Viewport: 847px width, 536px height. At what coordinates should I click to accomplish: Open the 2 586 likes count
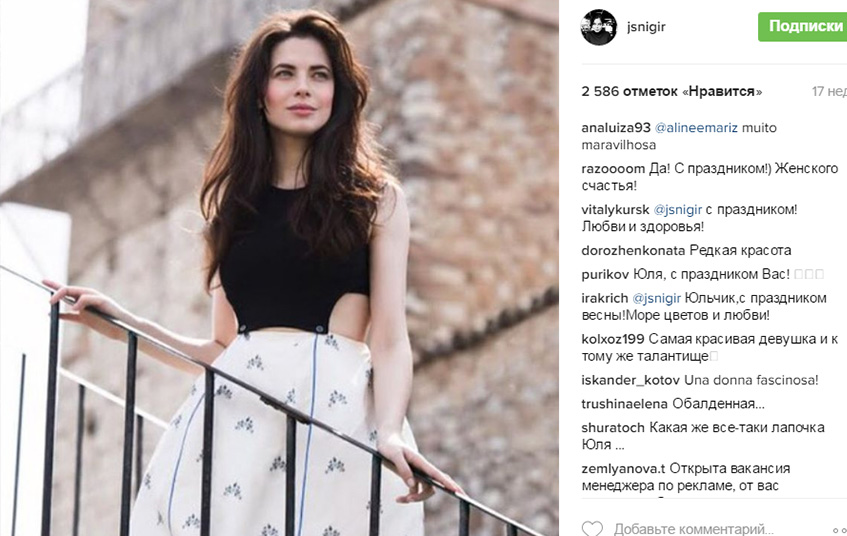click(x=671, y=91)
